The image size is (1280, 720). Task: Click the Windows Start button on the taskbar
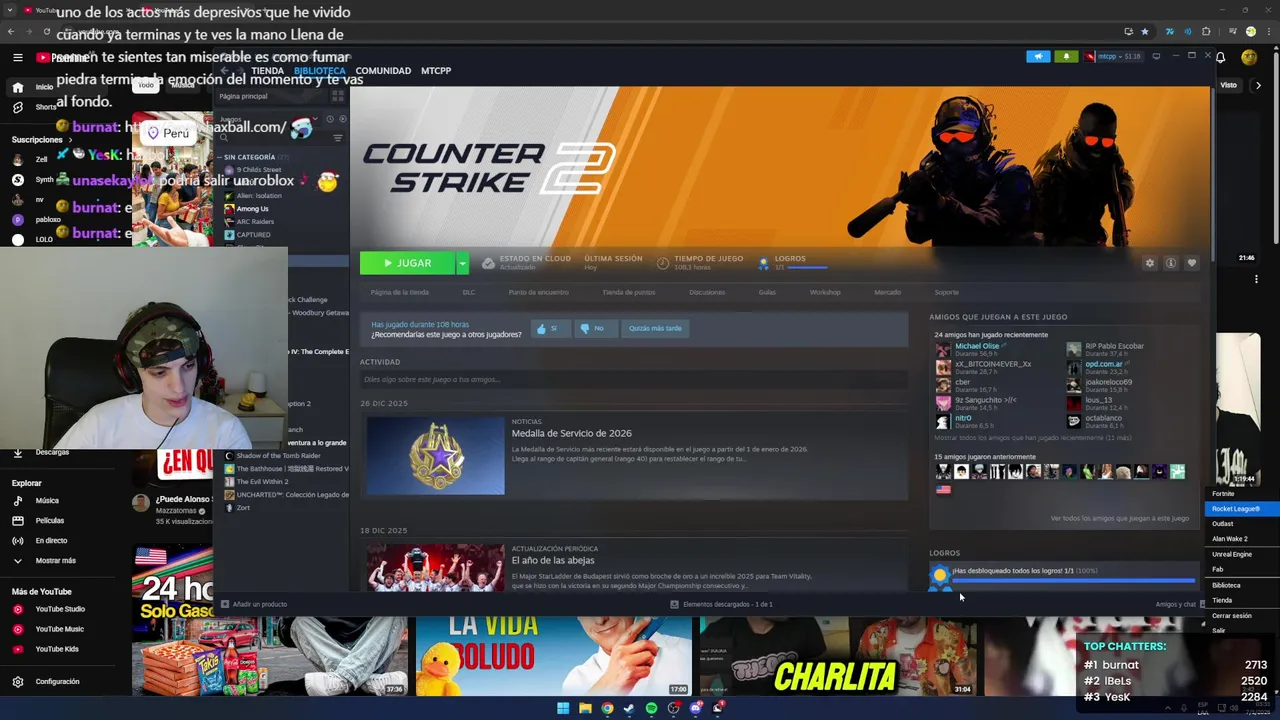point(563,709)
